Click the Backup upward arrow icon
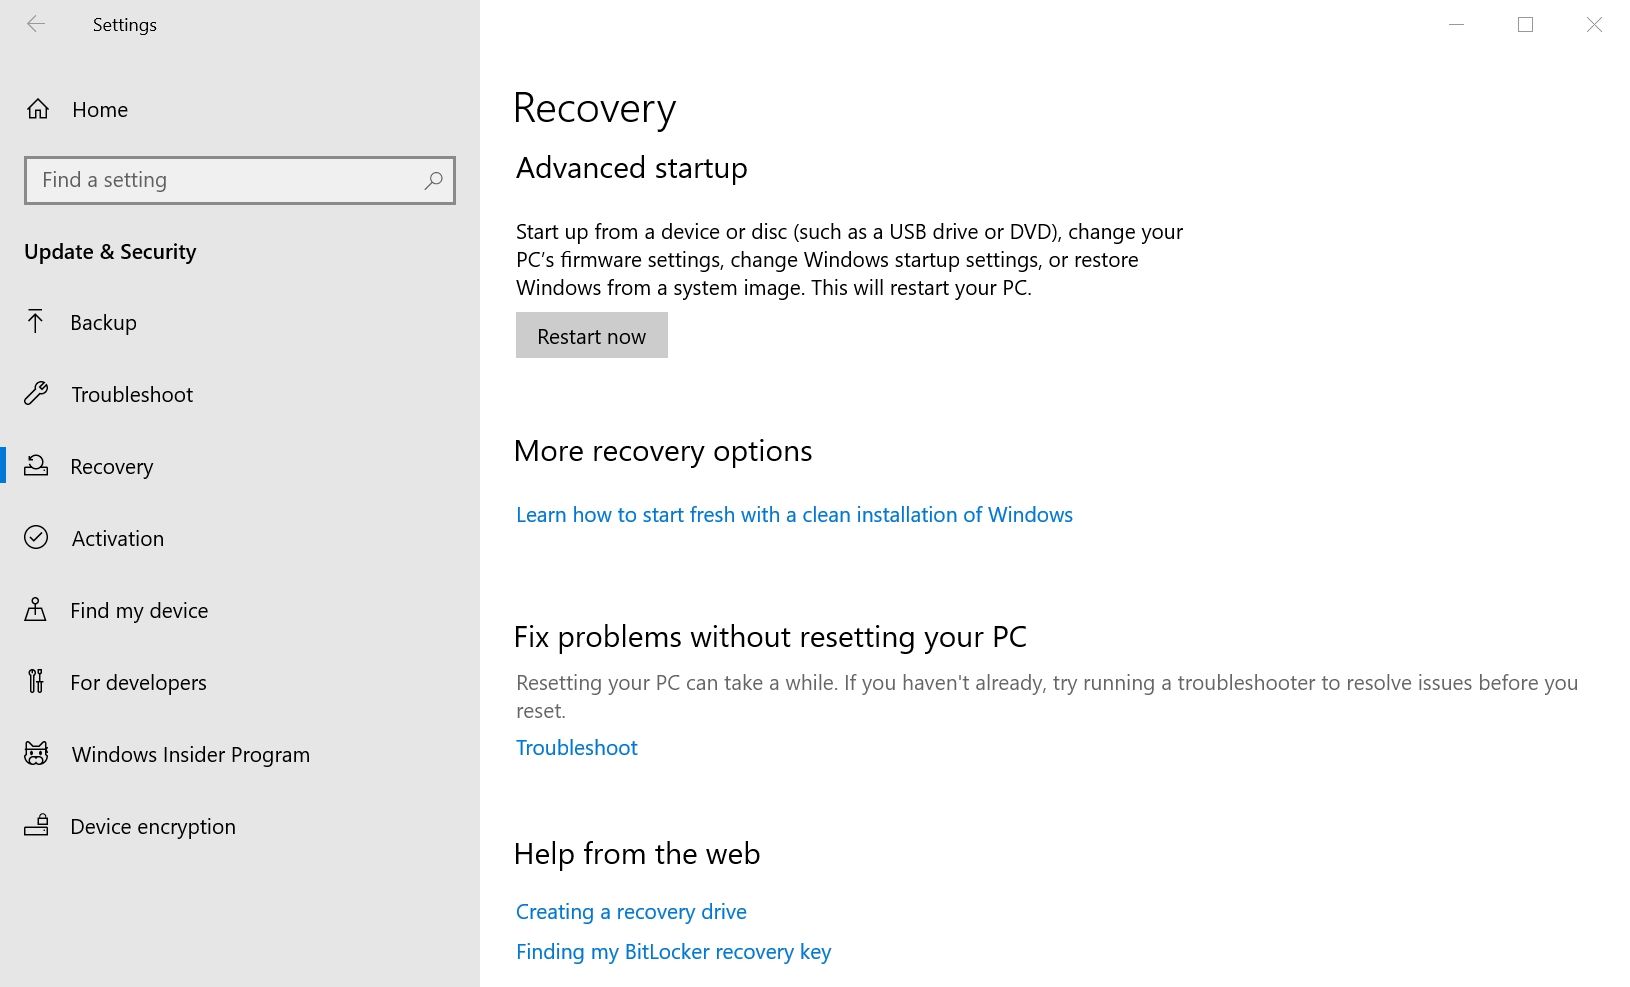 36,321
